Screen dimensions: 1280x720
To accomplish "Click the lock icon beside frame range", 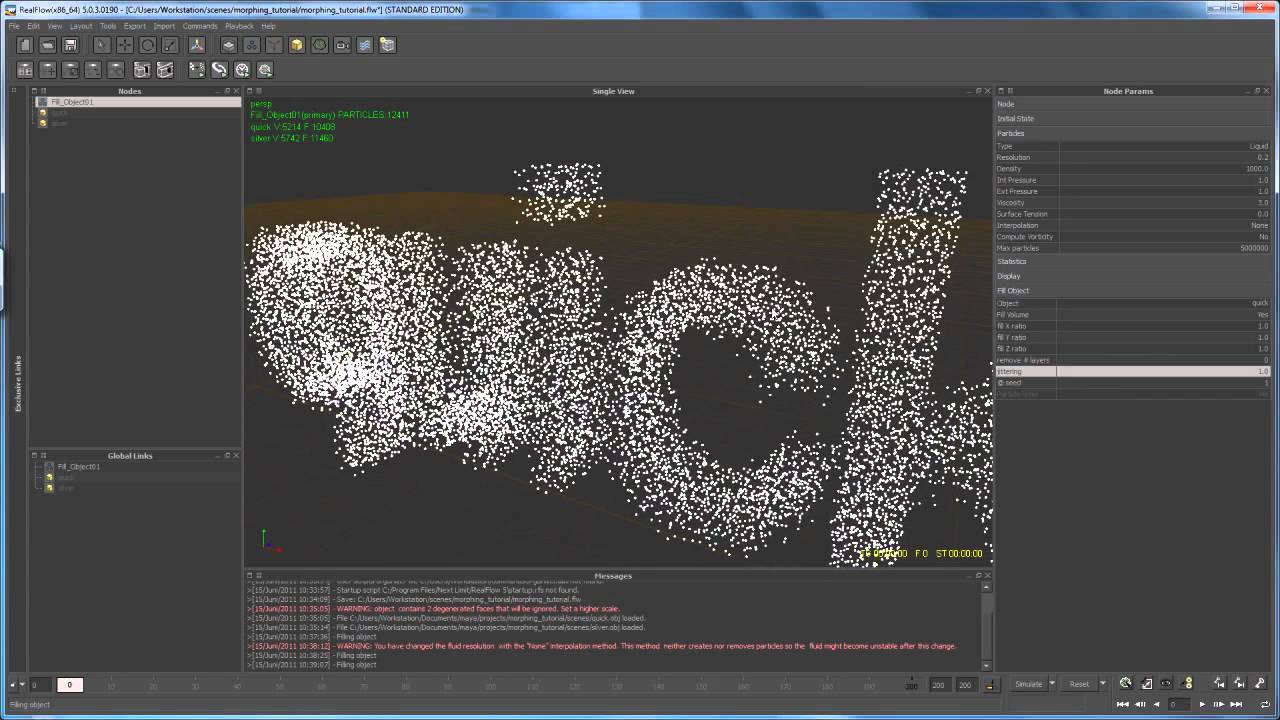I will tap(990, 685).
